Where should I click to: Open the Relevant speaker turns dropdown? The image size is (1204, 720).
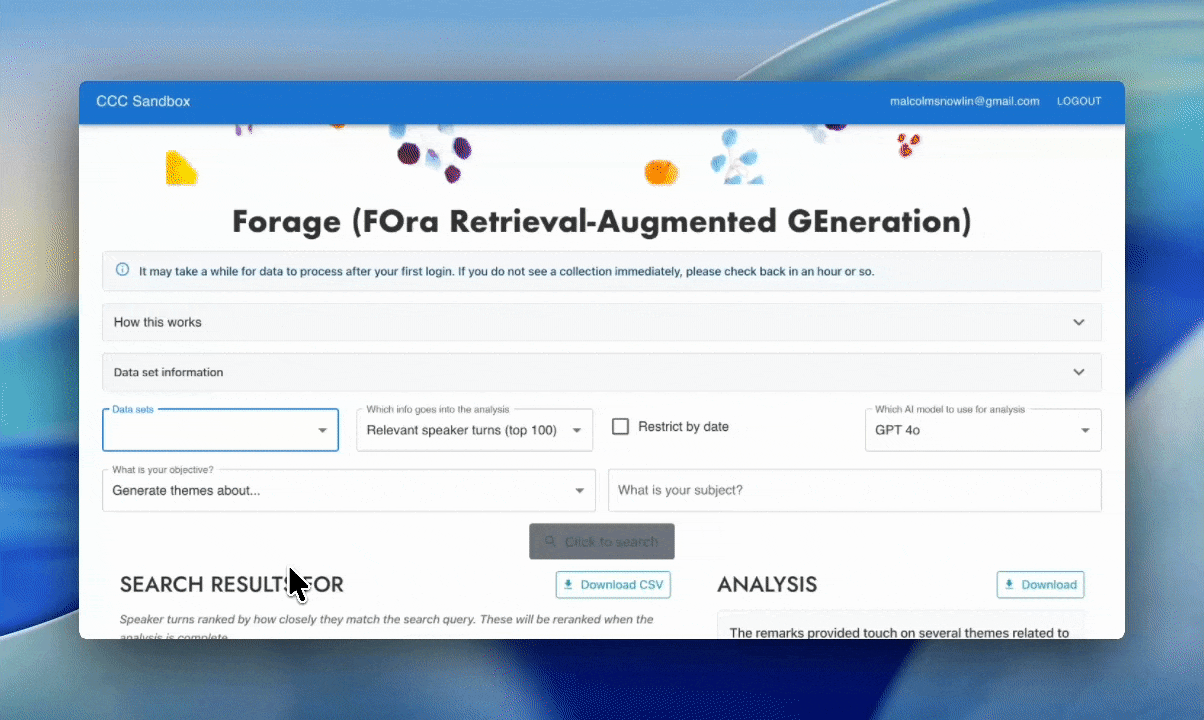click(x=474, y=430)
